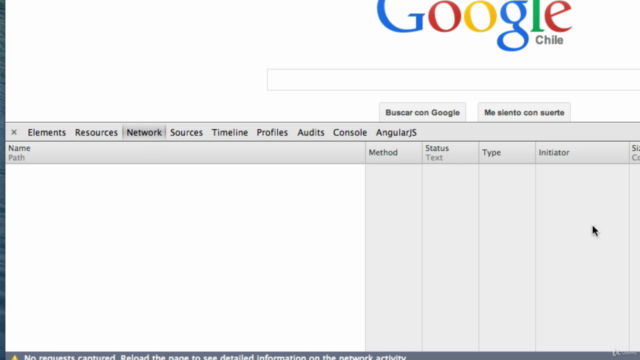
Task: Click the Me siento con suerte button
Action: tap(524, 112)
